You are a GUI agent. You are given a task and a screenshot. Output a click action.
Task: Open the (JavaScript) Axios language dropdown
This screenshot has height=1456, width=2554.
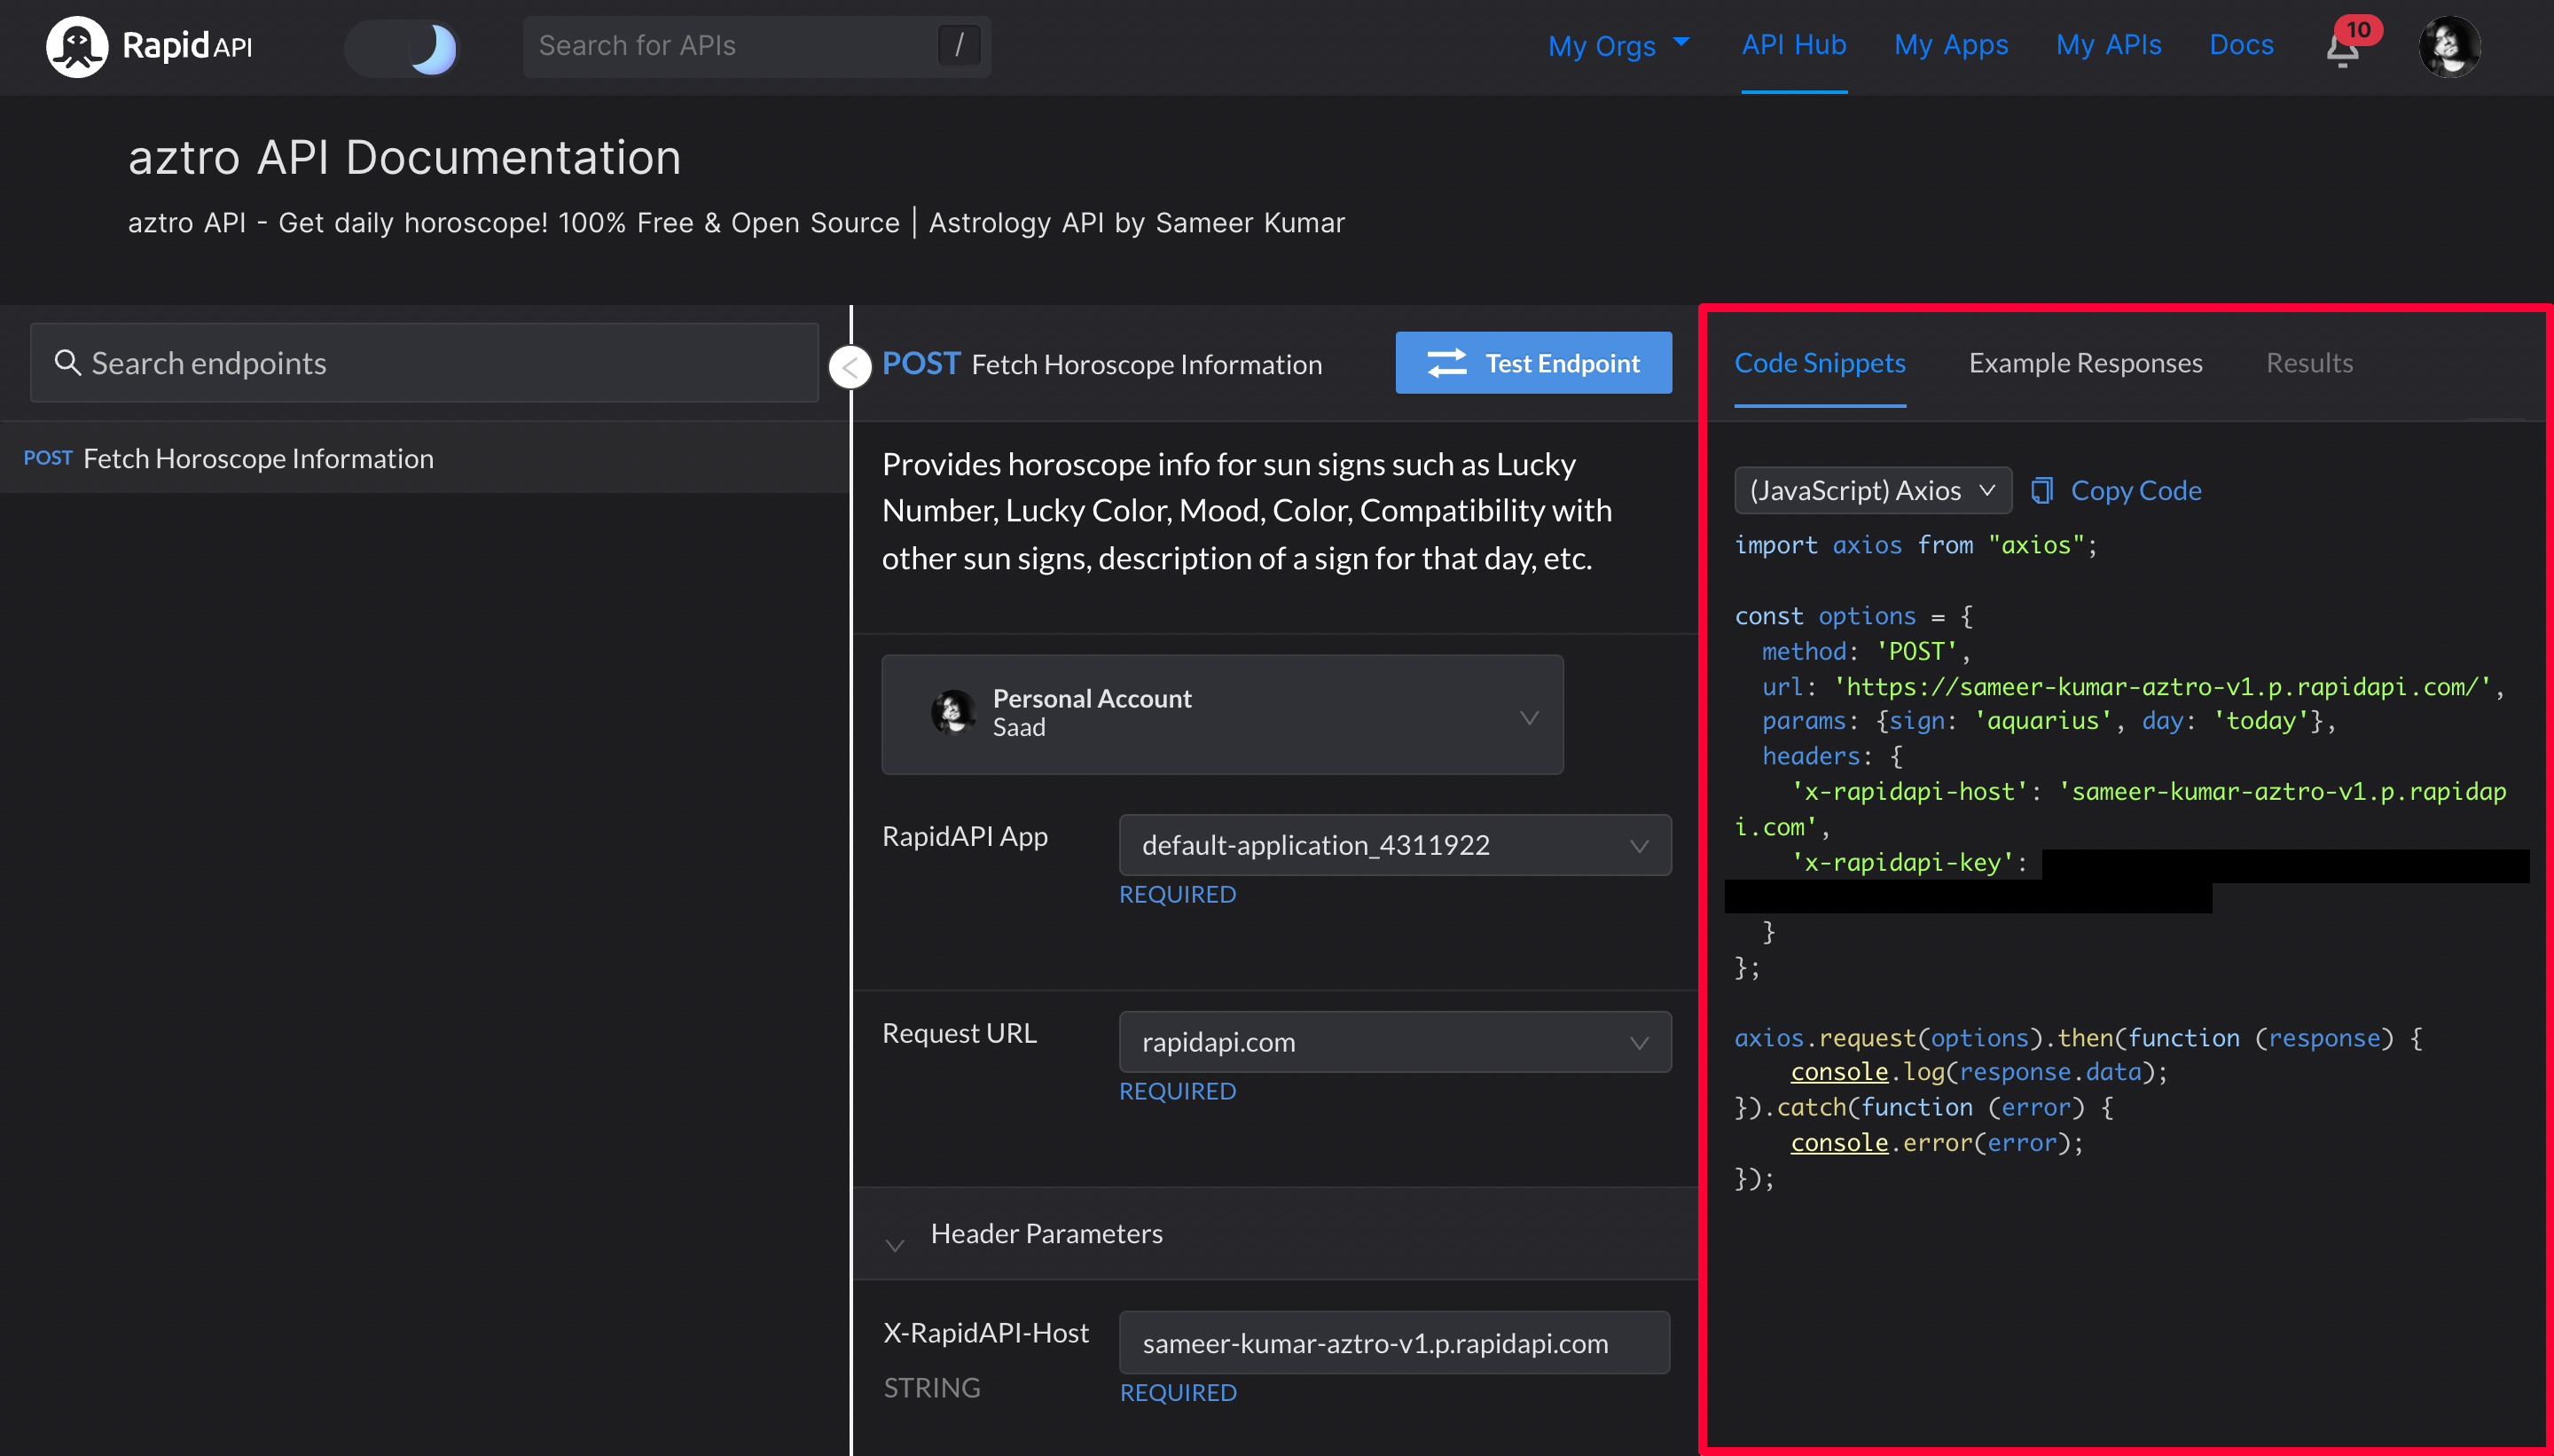(x=1871, y=490)
